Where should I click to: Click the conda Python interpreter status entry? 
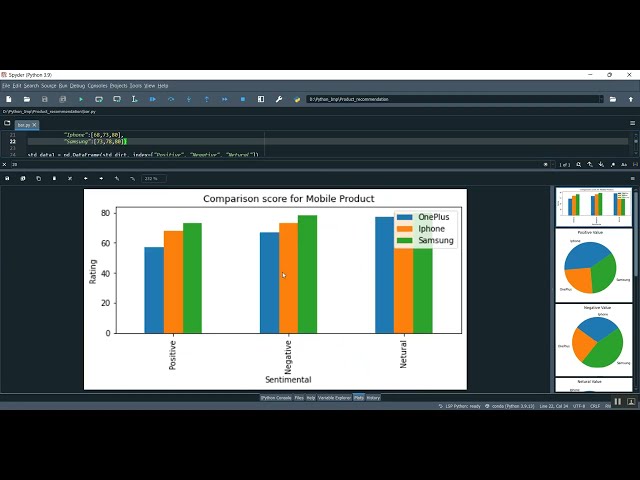510,406
